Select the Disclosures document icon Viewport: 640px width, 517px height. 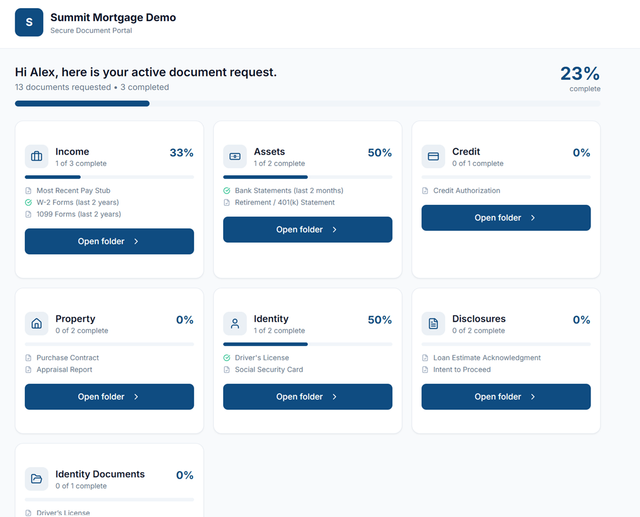click(x=433, y=324)
